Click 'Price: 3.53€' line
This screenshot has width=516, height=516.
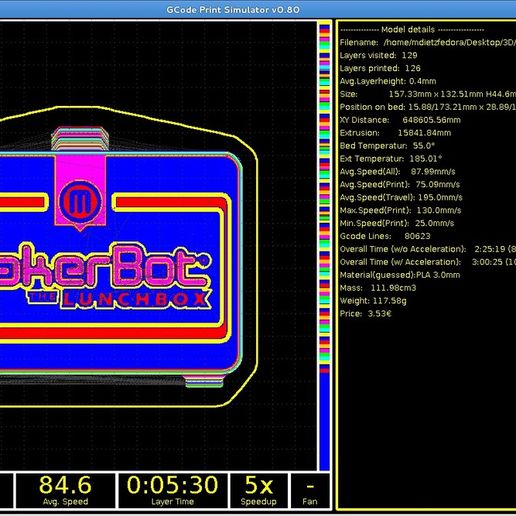pos(365,314)
